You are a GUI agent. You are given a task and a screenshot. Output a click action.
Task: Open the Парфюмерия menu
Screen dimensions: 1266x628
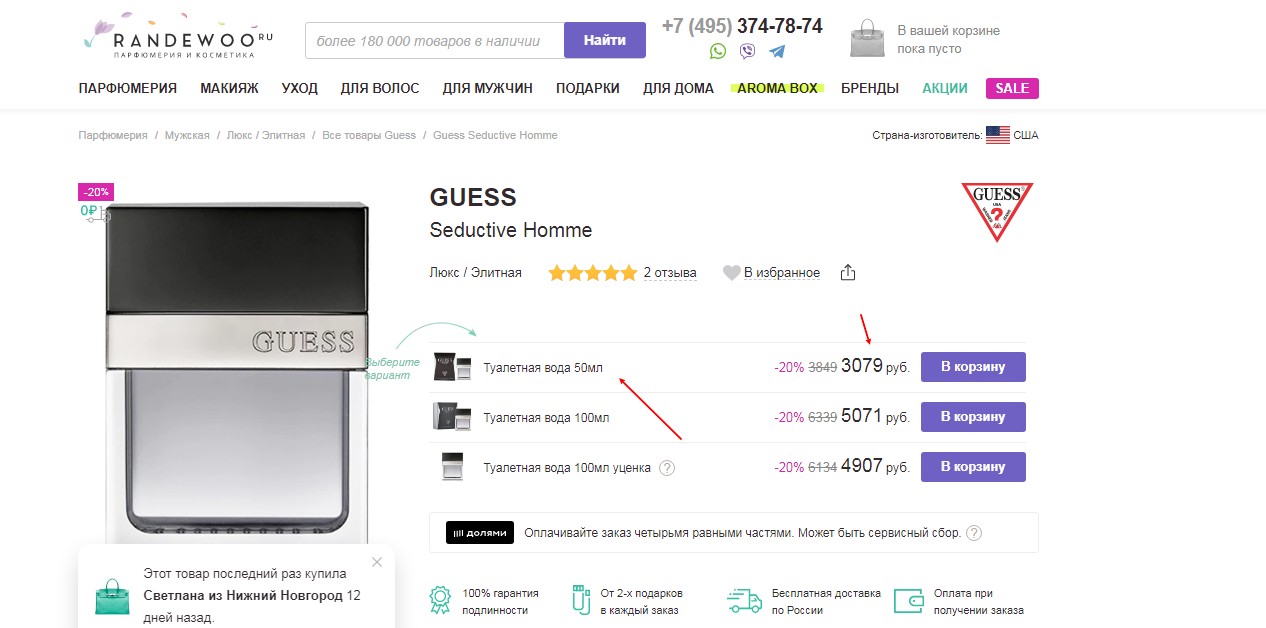[x=128, y=88]
